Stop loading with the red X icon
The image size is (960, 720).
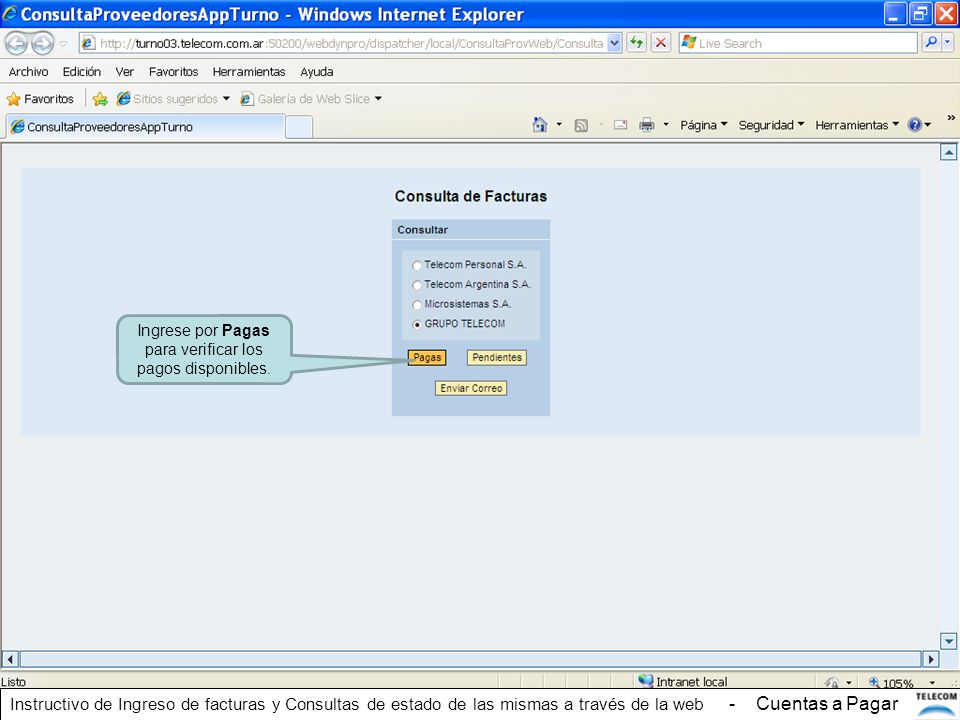click(661, 43)
